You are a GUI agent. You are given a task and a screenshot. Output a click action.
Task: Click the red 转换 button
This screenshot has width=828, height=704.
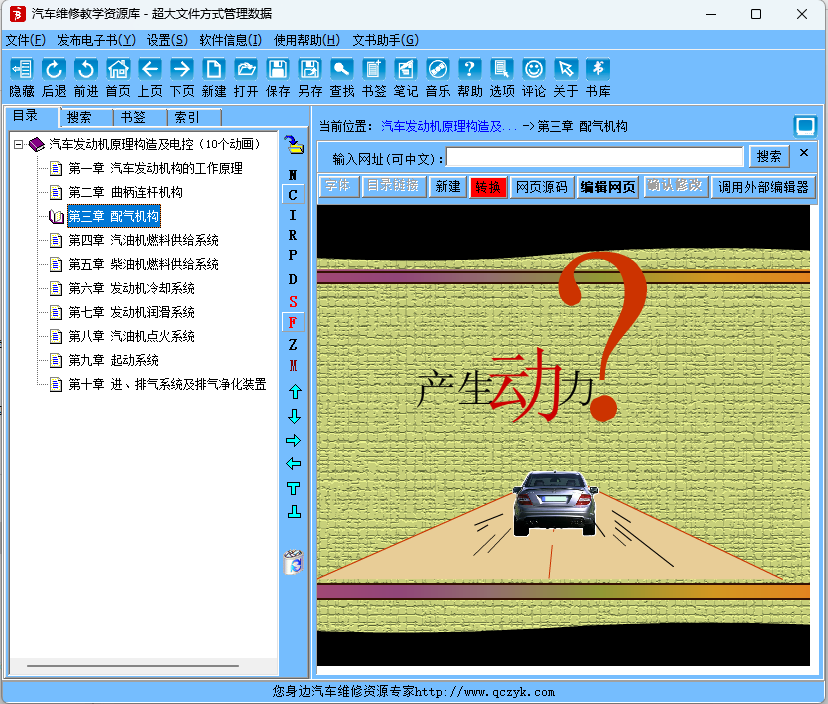tap(488, 187)
